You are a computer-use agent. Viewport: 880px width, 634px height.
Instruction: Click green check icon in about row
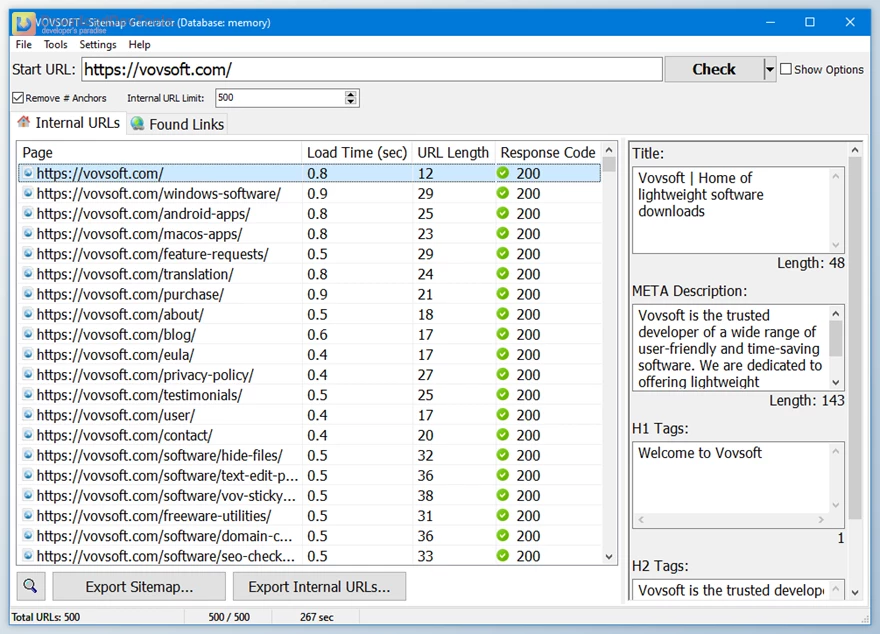[x=503, y=314]
